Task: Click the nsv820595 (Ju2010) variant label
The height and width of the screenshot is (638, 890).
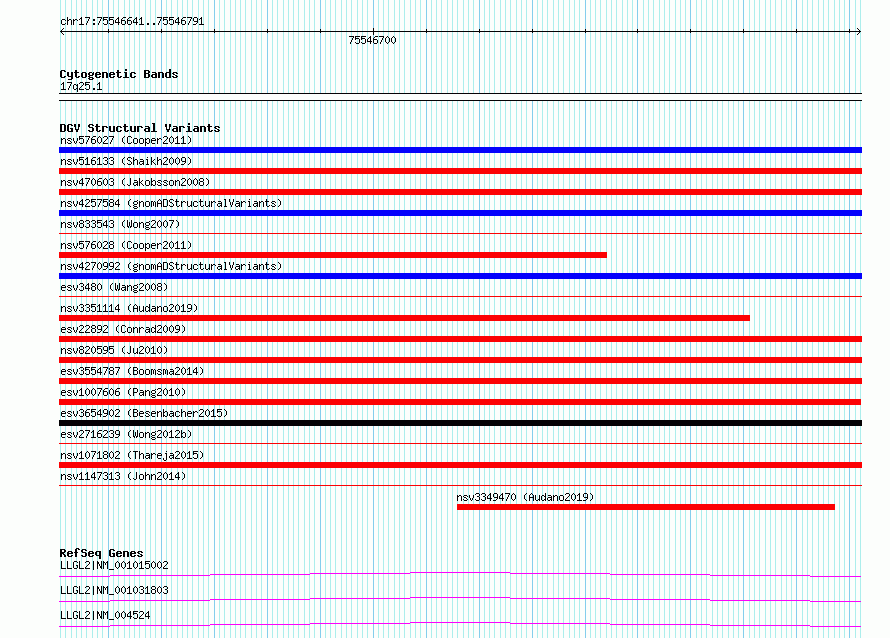Action: [x=114, y=350]
